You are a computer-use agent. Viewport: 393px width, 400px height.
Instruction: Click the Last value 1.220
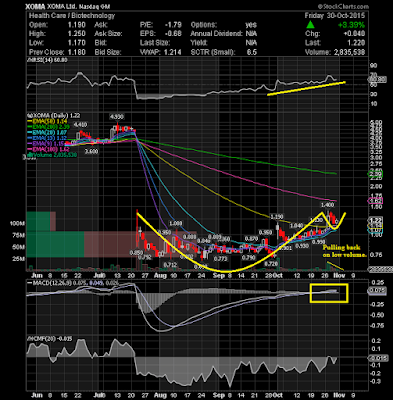click(x=356, y=43)
